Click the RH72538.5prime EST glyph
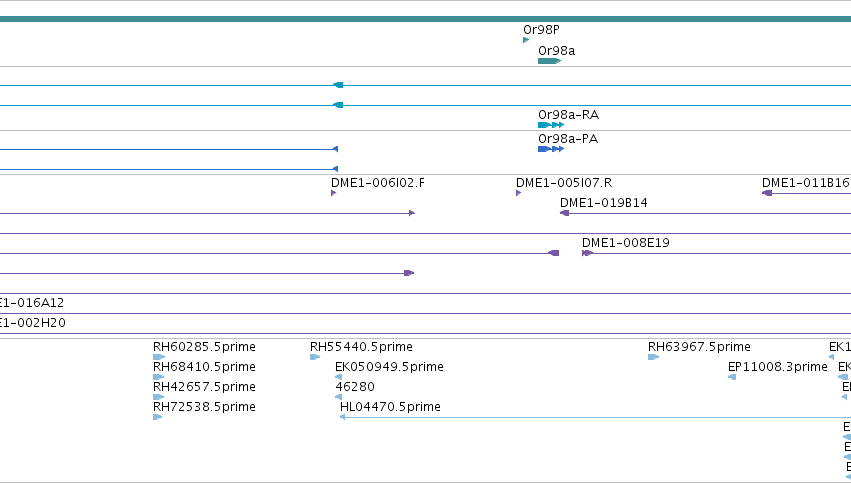Viewport: 851px width, 483px height. point(158,417)
